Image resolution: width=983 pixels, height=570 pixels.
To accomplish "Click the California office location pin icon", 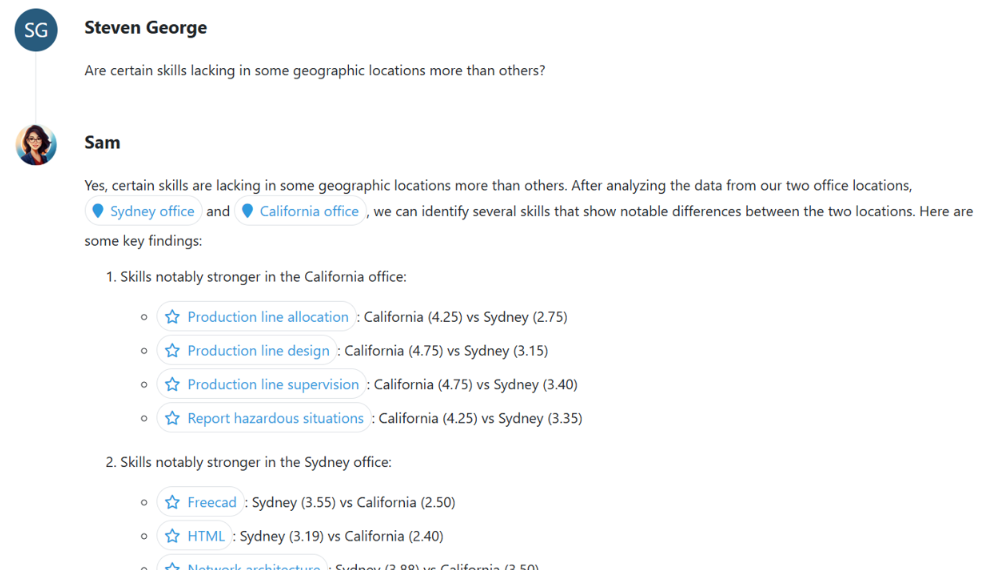I will (247, 211).
